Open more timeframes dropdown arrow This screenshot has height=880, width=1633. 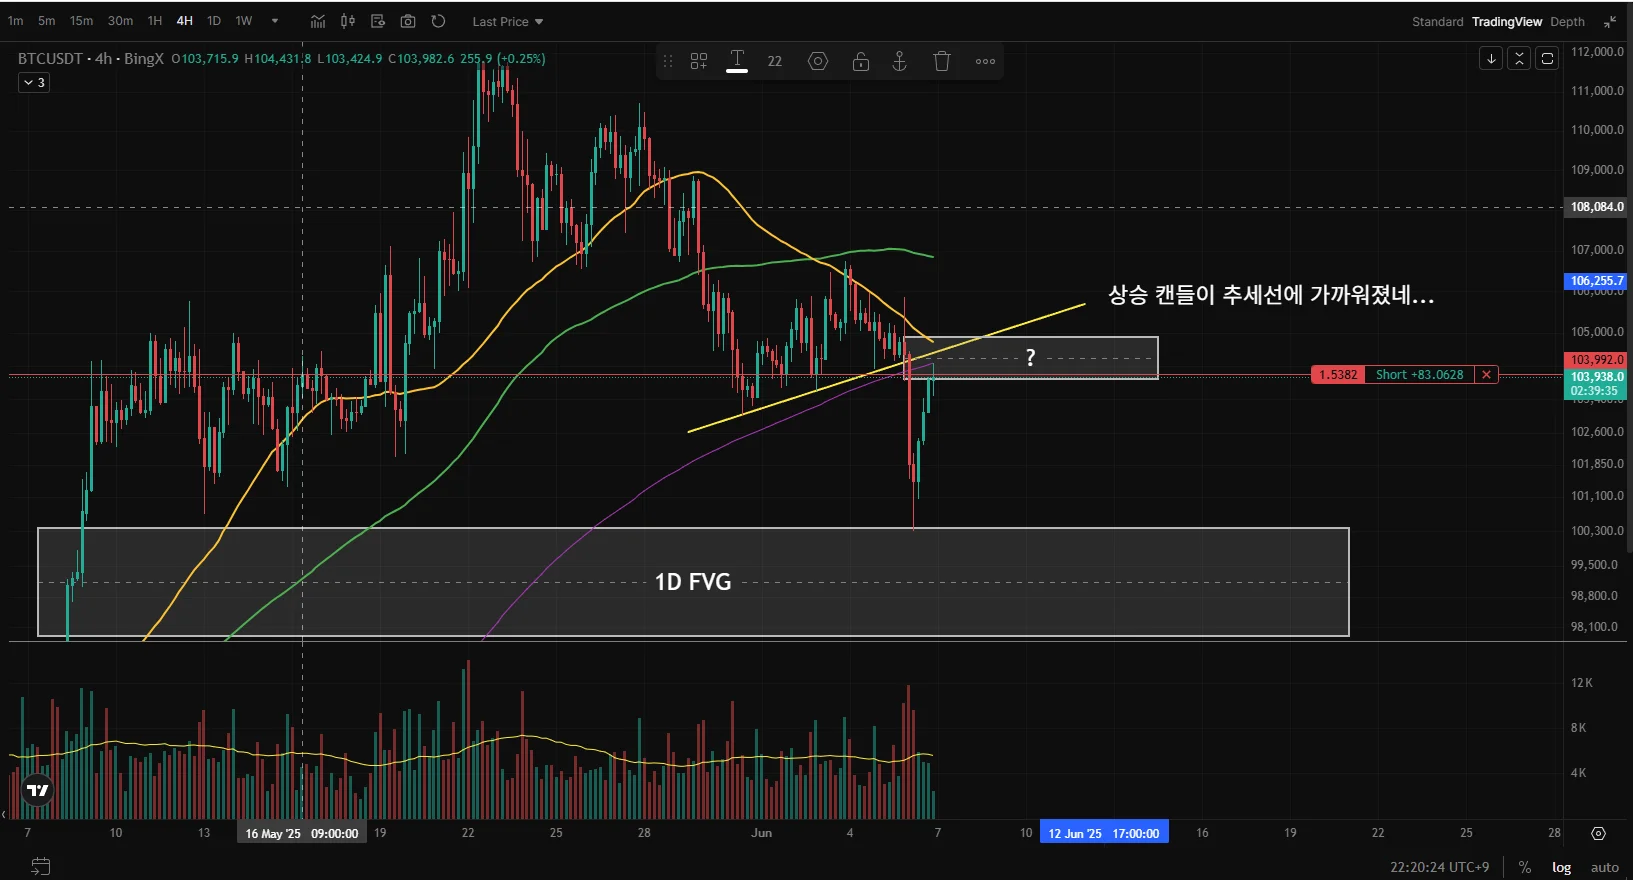coord(275,21)
